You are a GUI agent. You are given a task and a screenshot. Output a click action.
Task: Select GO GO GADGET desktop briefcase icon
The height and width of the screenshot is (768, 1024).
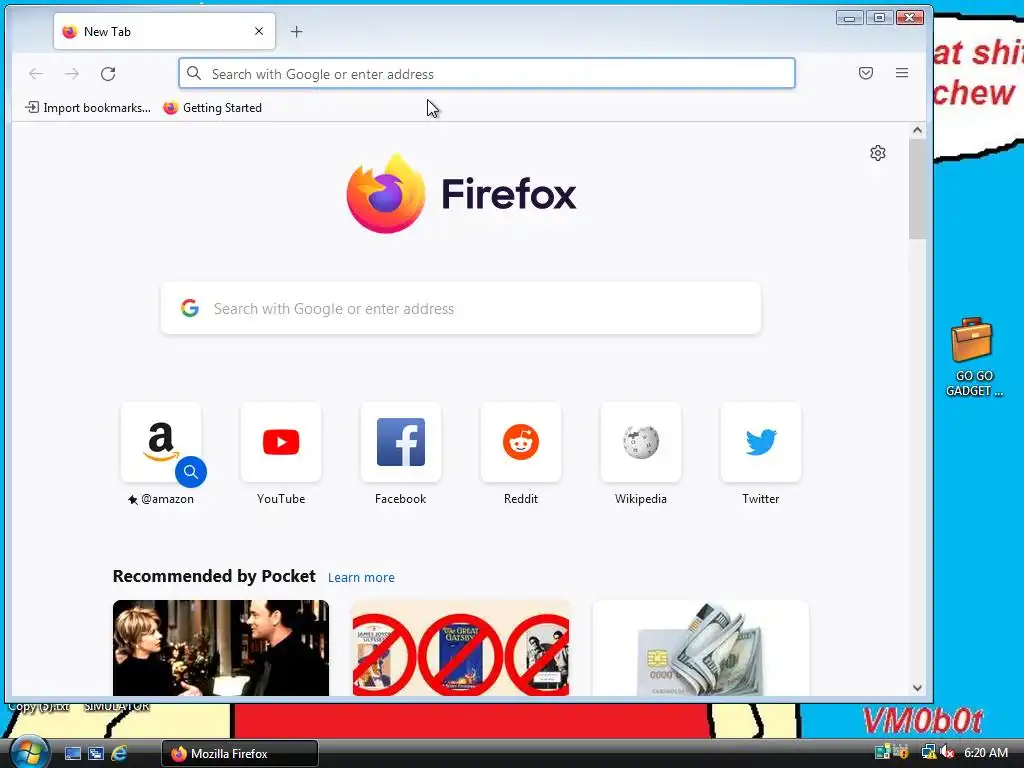[x=973, y=357]
